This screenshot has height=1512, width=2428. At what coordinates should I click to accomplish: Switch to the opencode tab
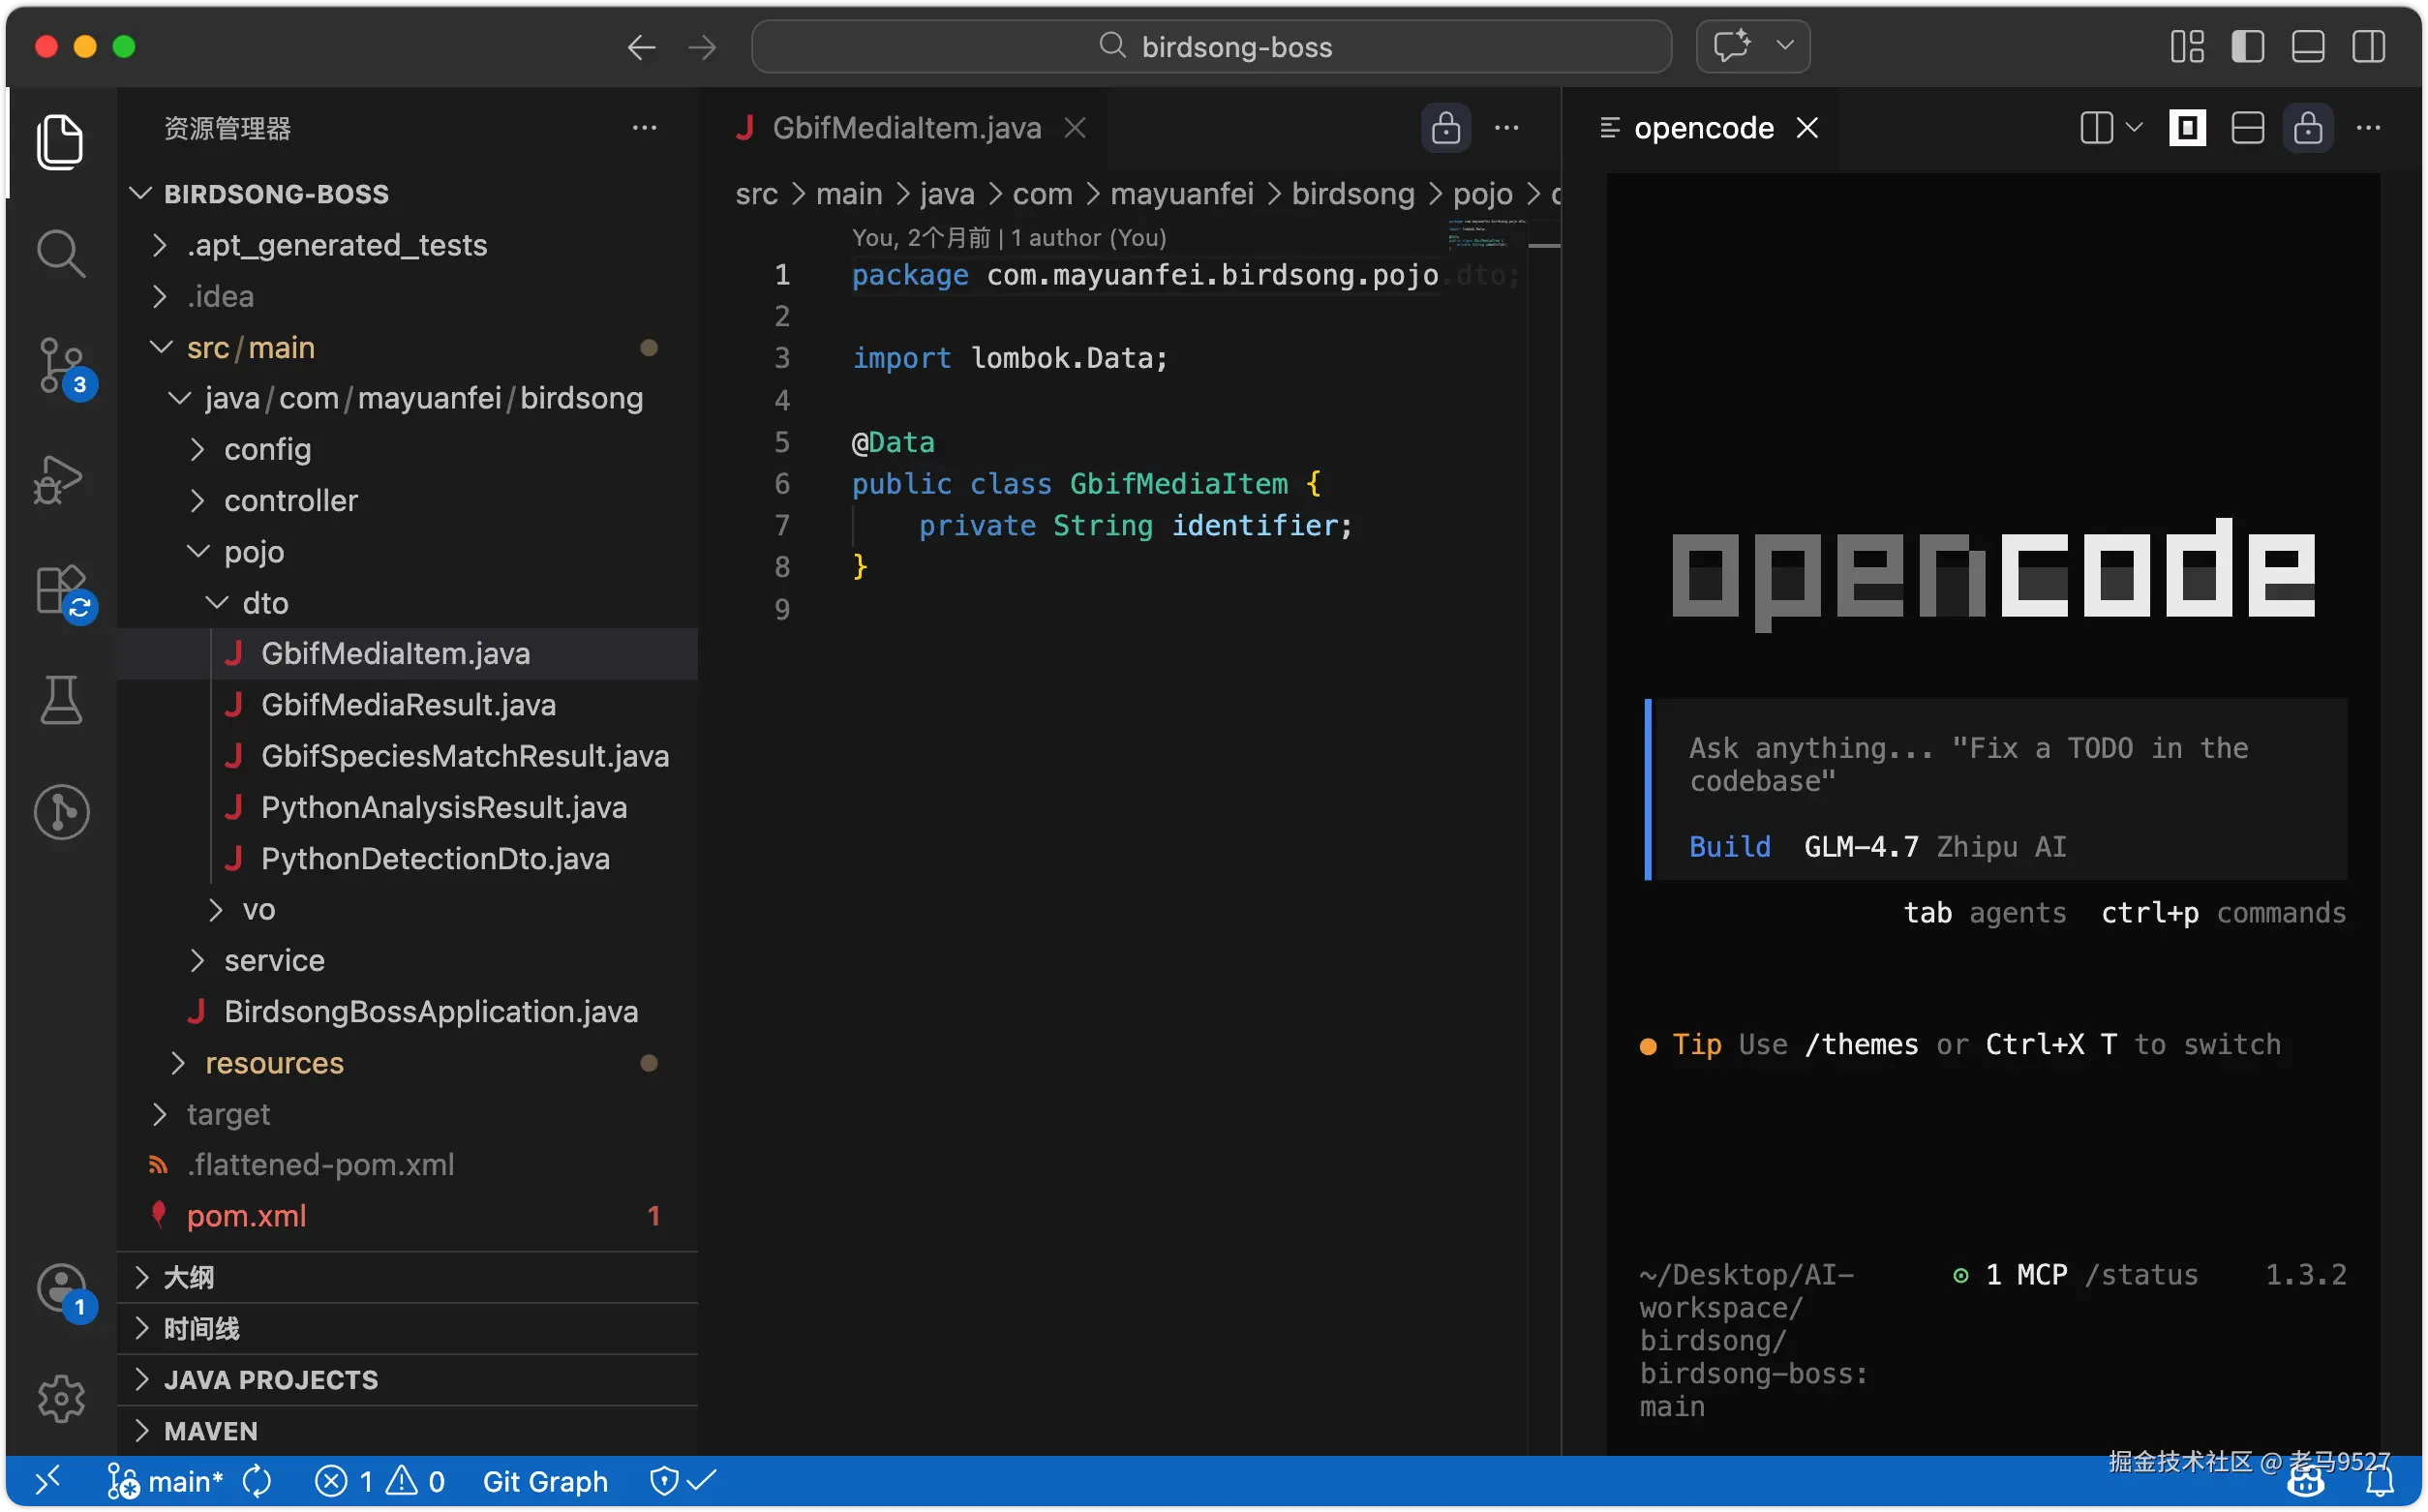[x=1702, y=128]
